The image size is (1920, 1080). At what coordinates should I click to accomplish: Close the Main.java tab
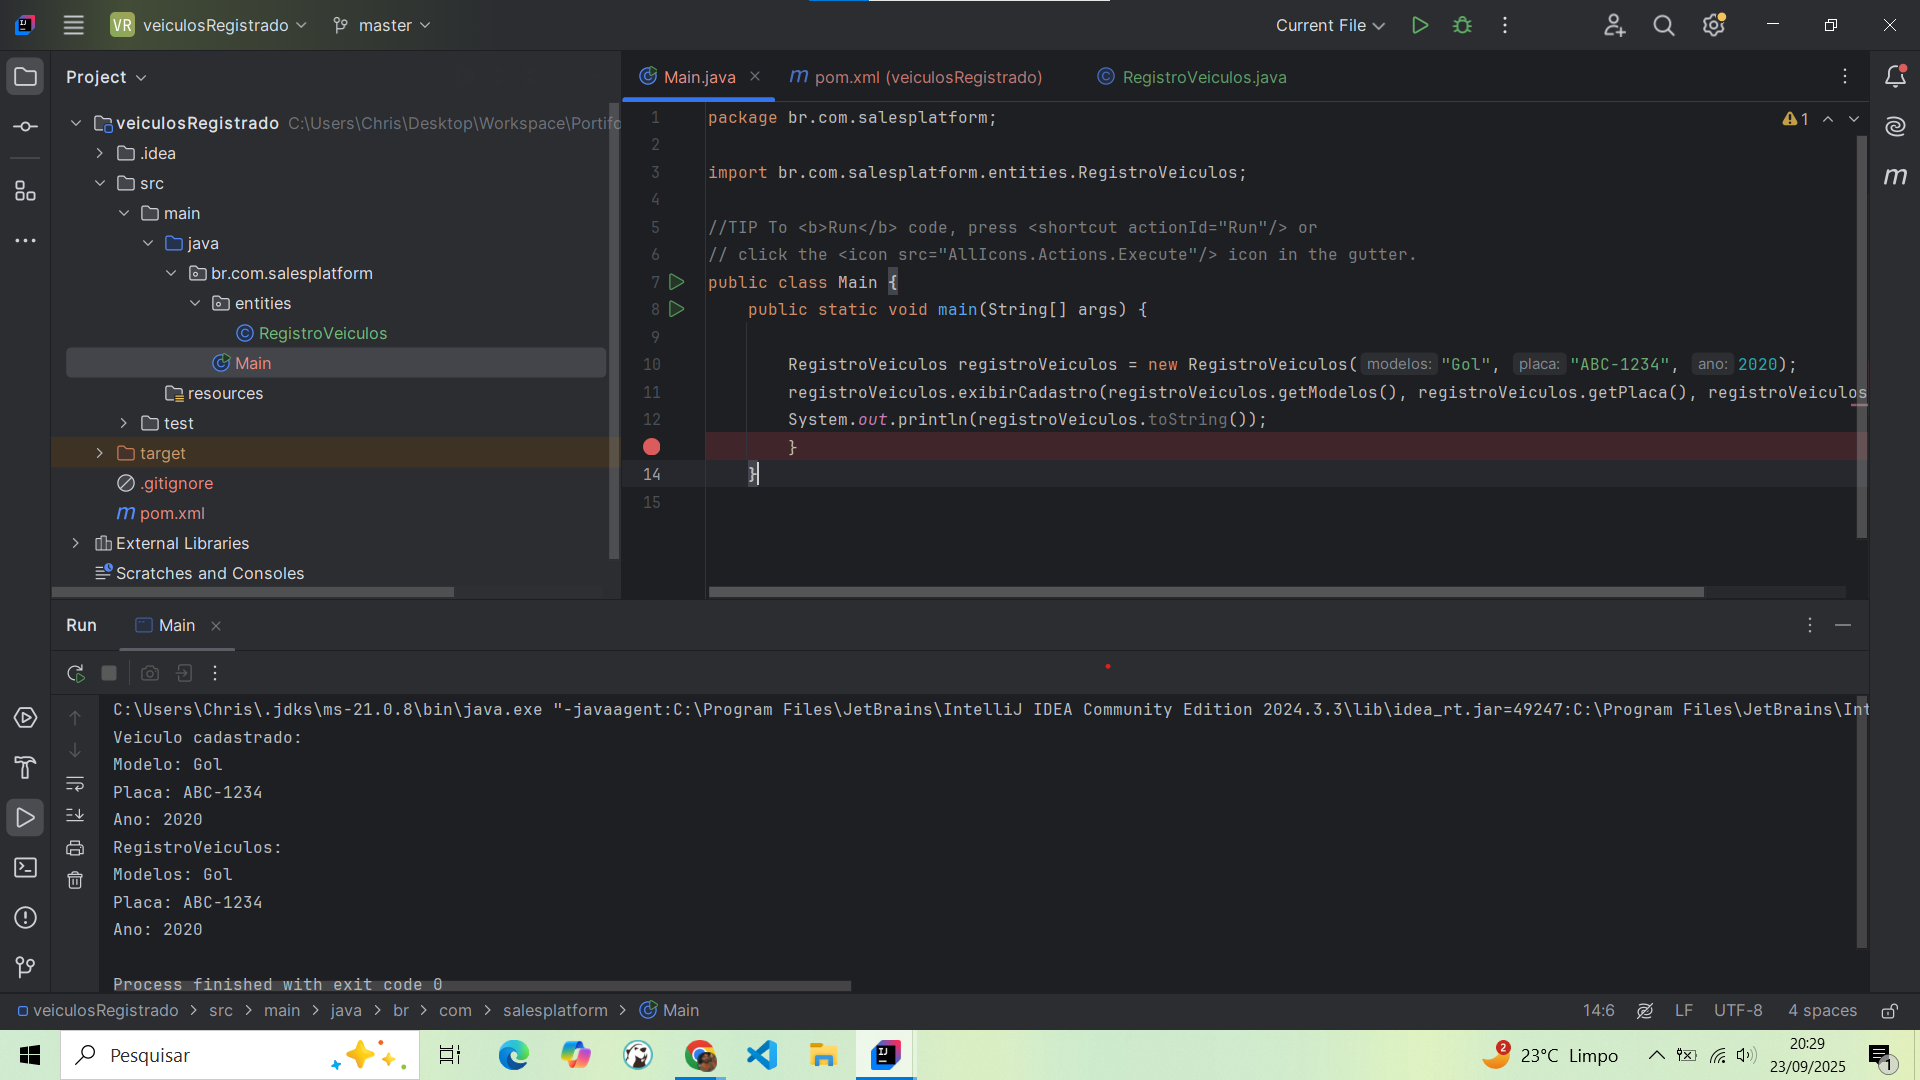tap(755, 76)
